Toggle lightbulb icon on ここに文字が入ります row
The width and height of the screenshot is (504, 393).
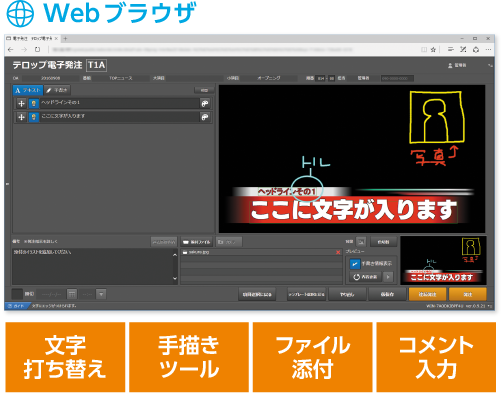tap(34, 117)
